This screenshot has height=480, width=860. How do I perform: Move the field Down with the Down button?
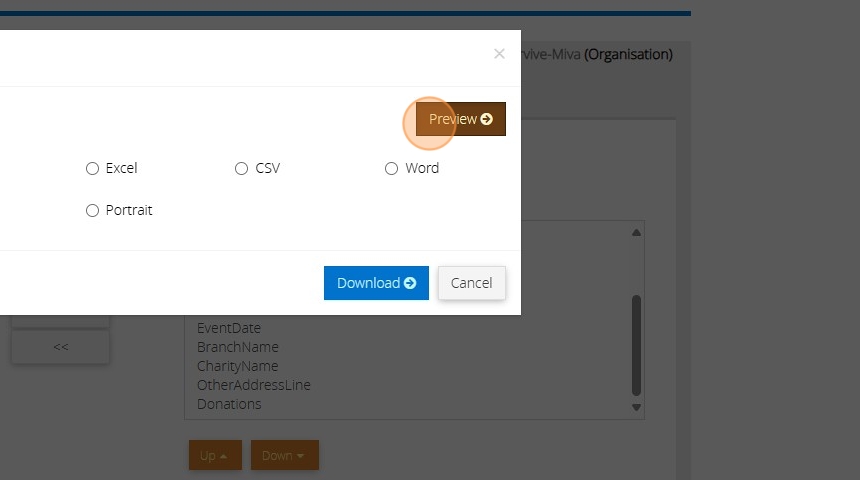click(284, 455)
